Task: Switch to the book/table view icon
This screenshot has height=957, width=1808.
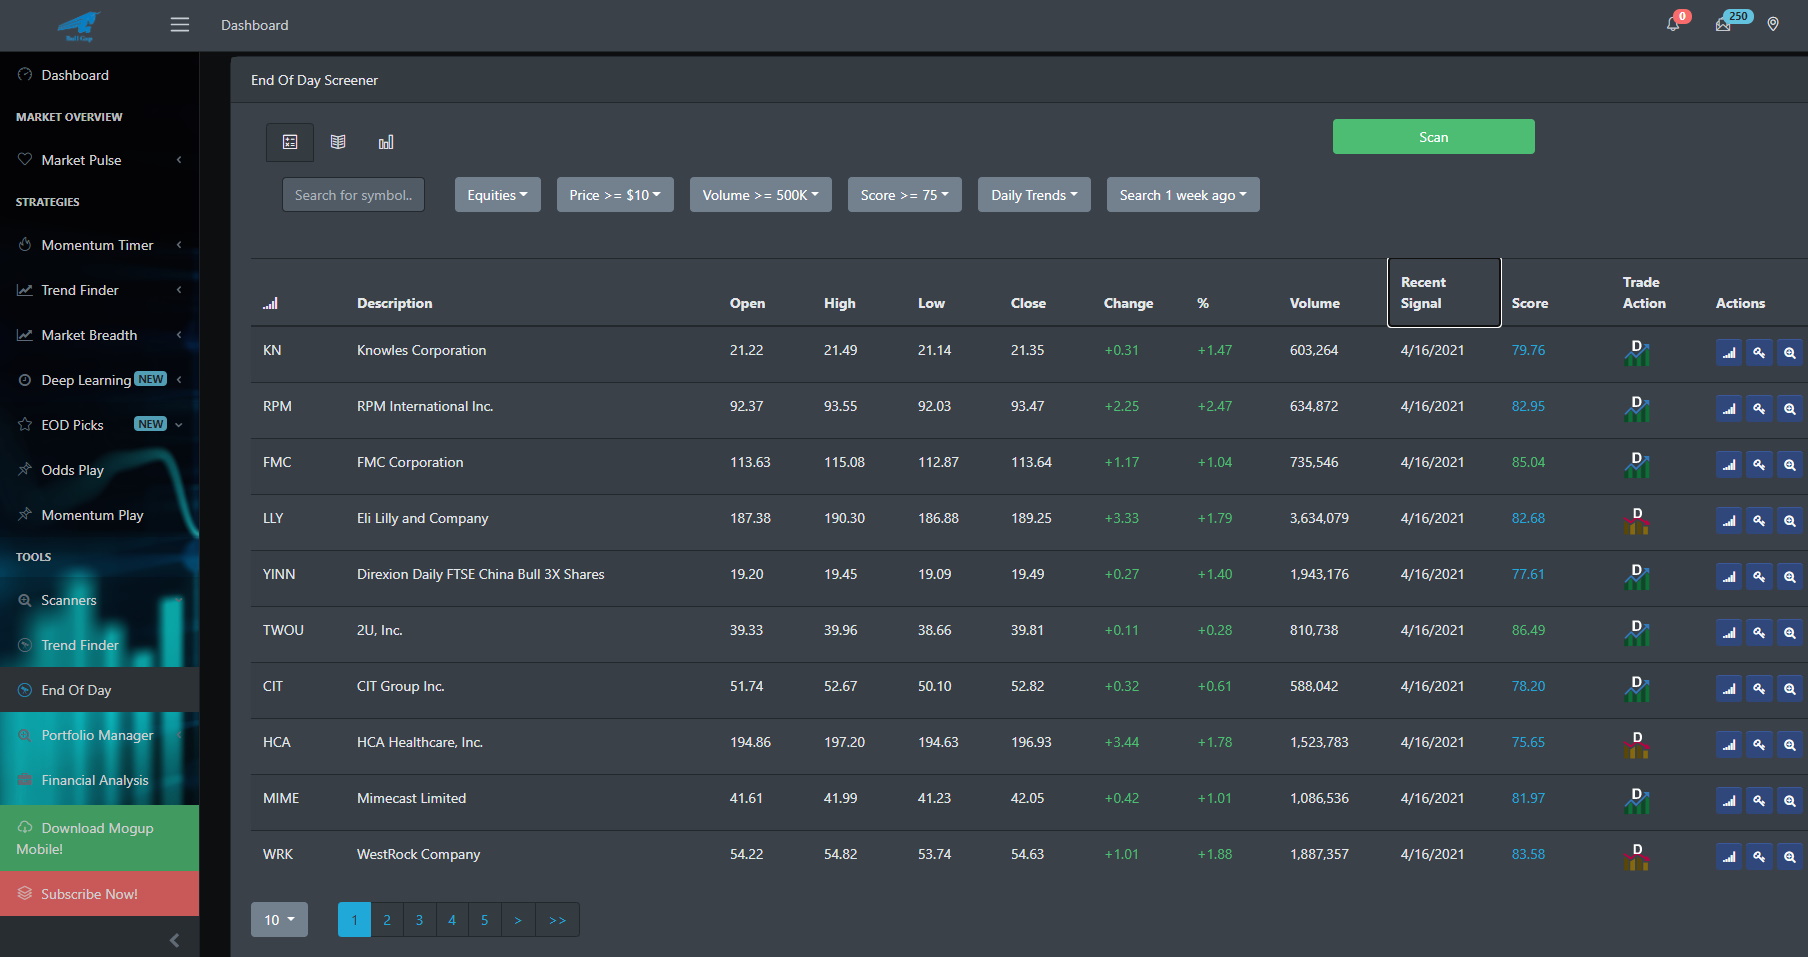Action: [338, 142]
